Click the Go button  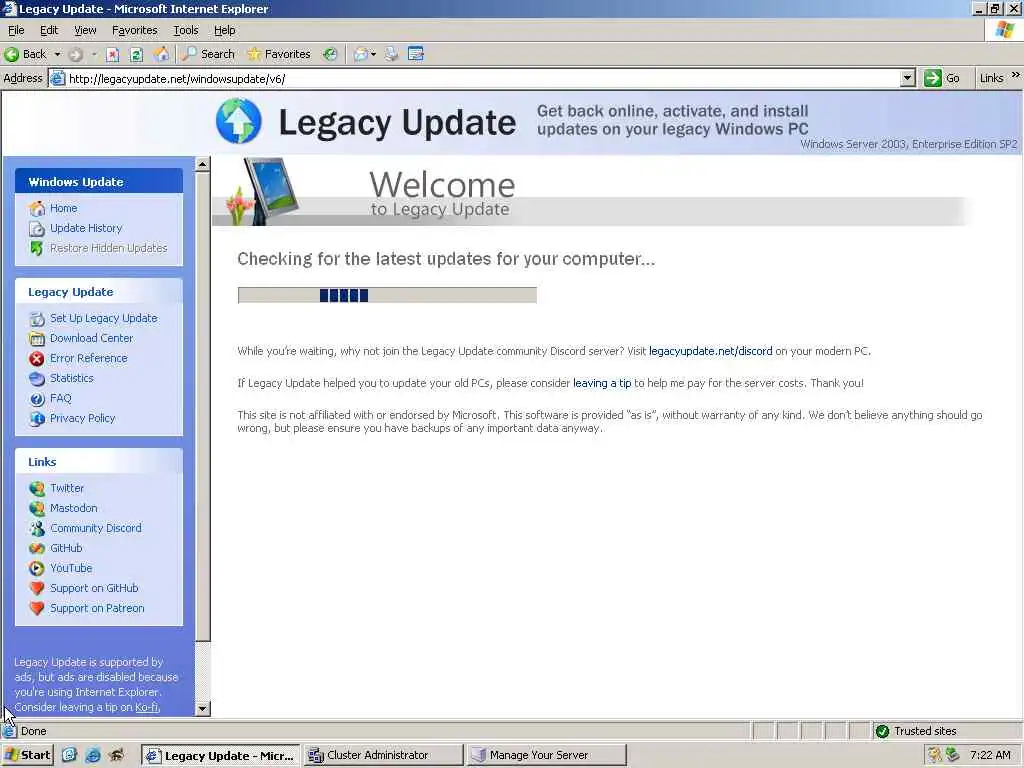[x=942, y=78]
